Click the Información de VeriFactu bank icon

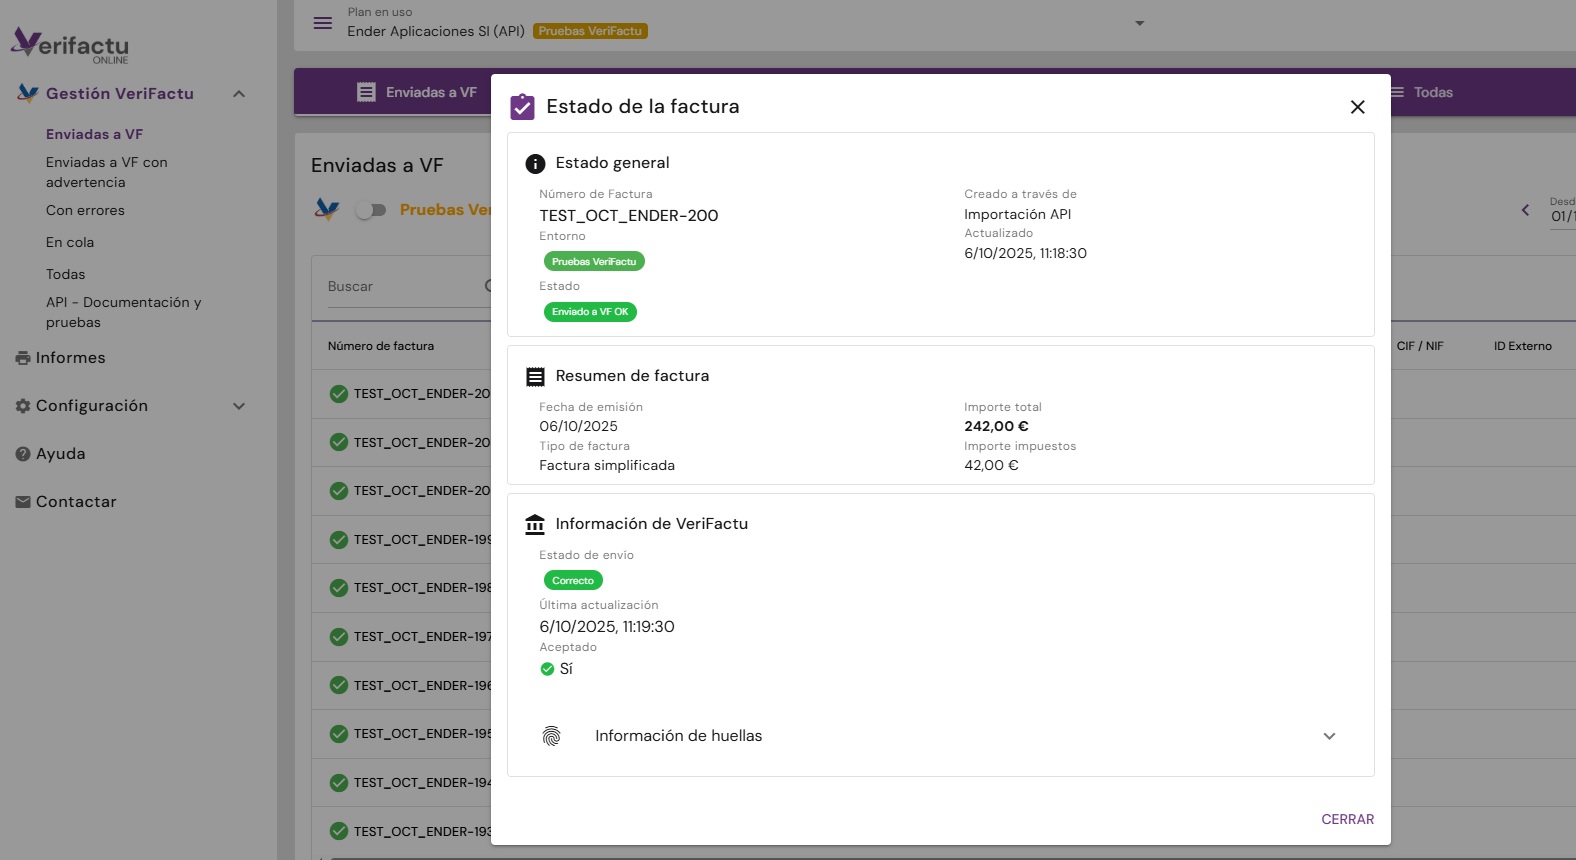[x=535, y=525]
